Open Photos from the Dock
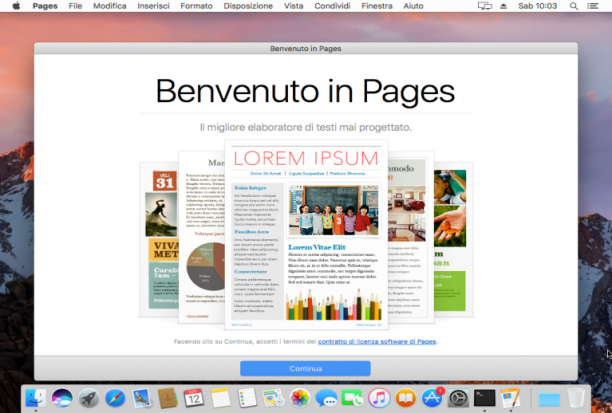The width and height of the screenshot is (612, 413). tap(300, 399)
